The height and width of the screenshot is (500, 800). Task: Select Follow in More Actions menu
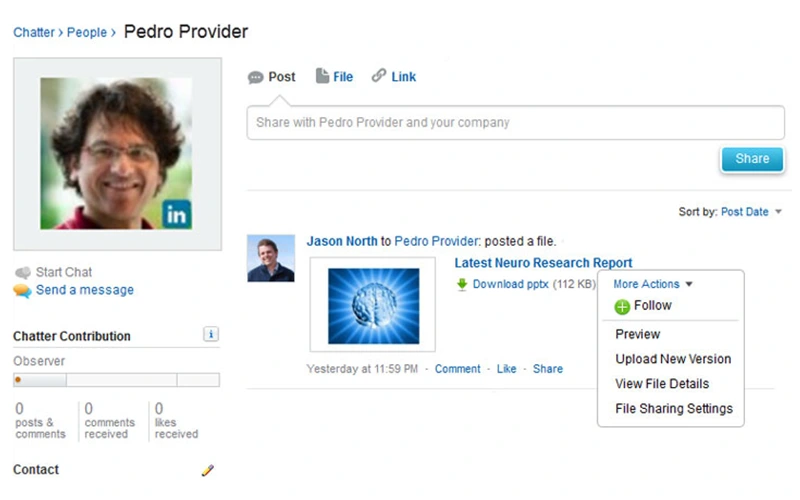[x=643, y=306]
